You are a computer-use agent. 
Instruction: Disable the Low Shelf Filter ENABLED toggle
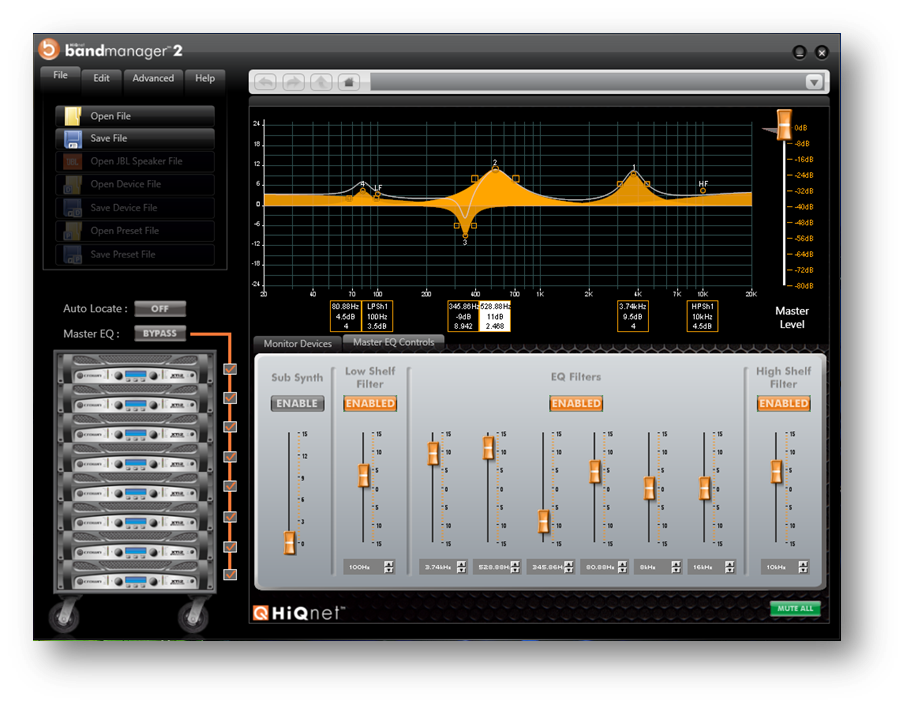coord(369,403)
